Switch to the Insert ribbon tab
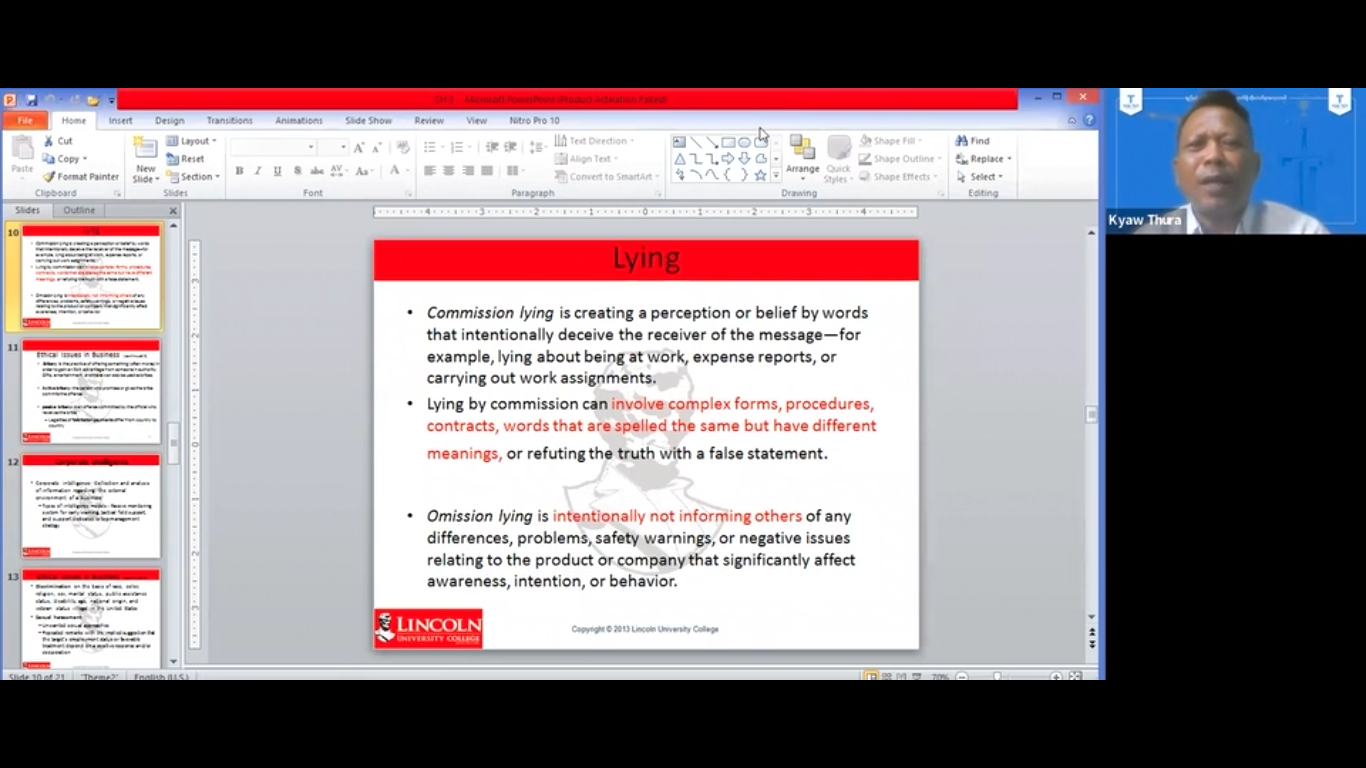This screenshot has width=1366, height=768. tap(120, 120)
